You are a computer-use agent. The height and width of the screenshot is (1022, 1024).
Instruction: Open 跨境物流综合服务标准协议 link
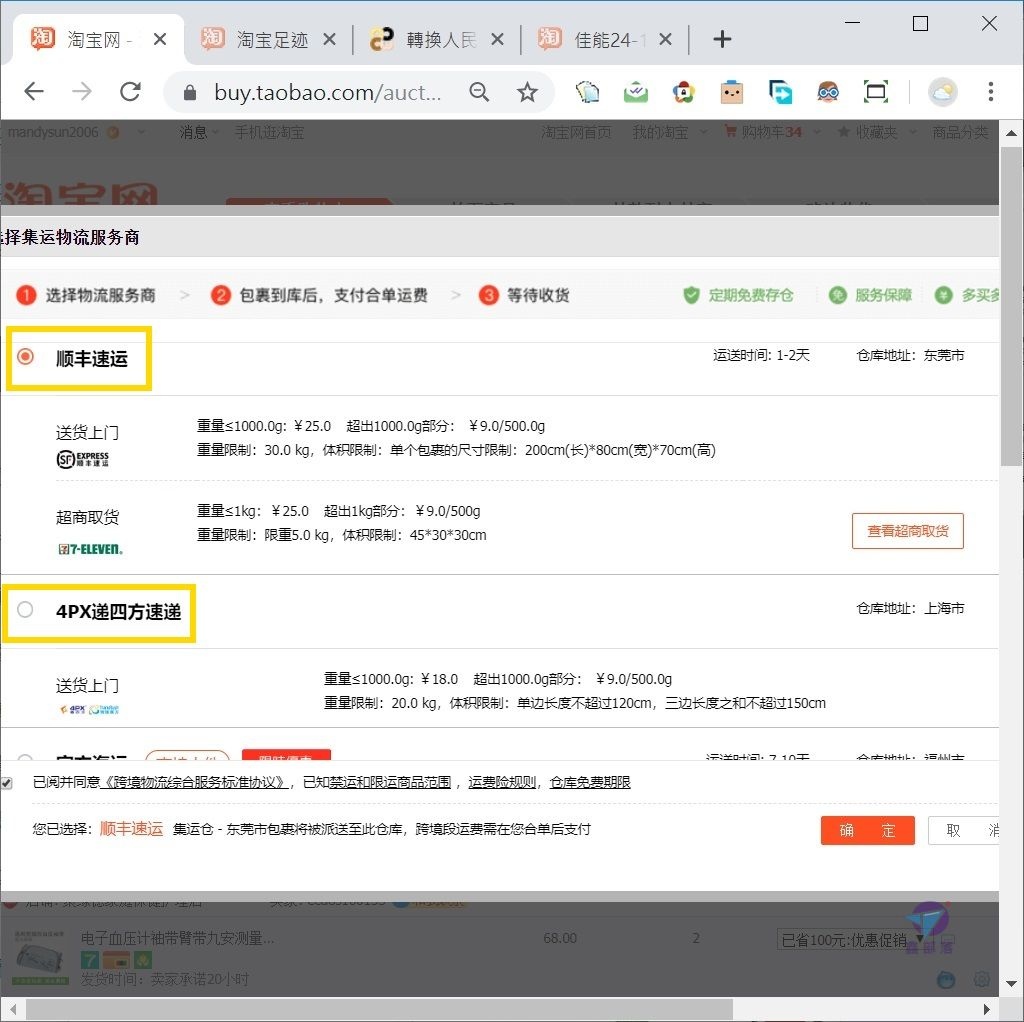pyautogui.click(x=194, y=782)
